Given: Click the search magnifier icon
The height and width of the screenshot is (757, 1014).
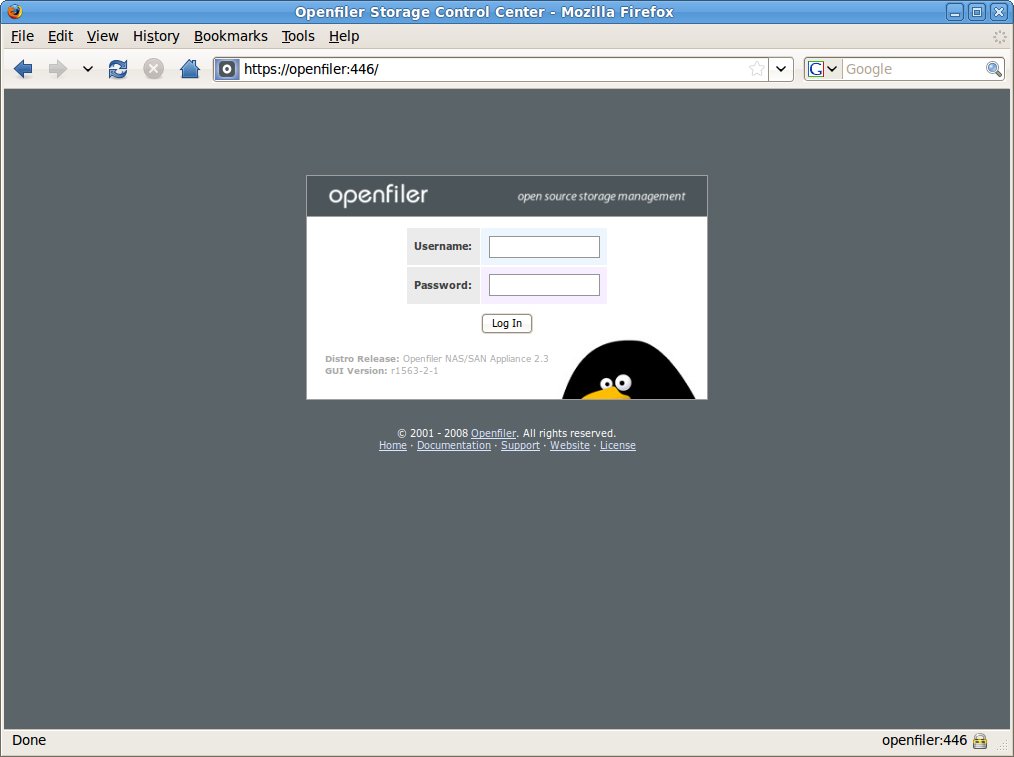Looking at the screenshot, I should pos(993,69).
